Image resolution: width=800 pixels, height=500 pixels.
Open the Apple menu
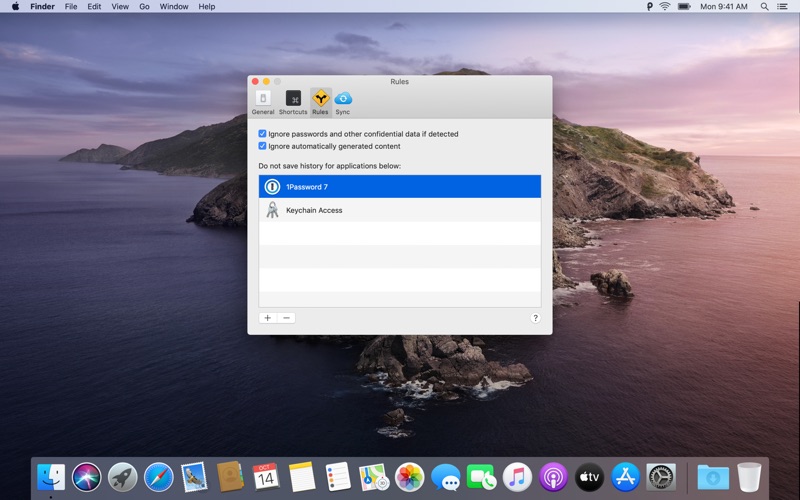(15, 6)
